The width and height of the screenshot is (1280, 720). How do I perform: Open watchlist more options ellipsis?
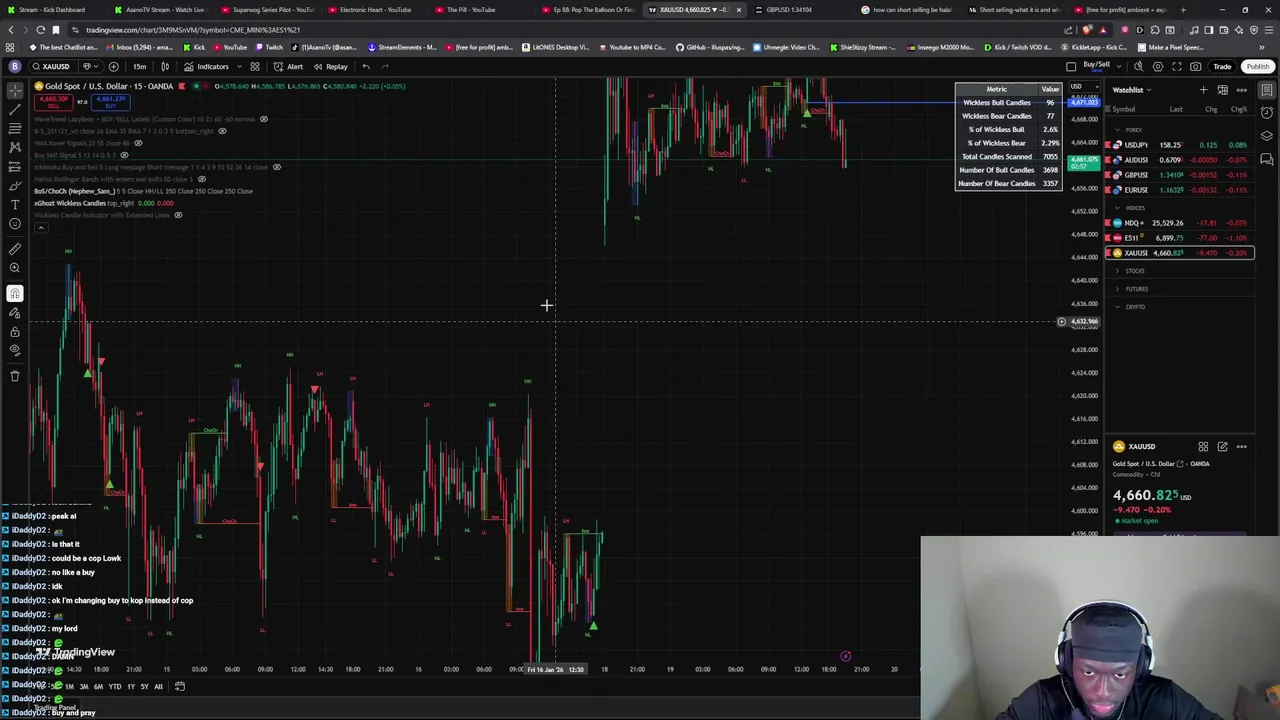click(1241, 90)
